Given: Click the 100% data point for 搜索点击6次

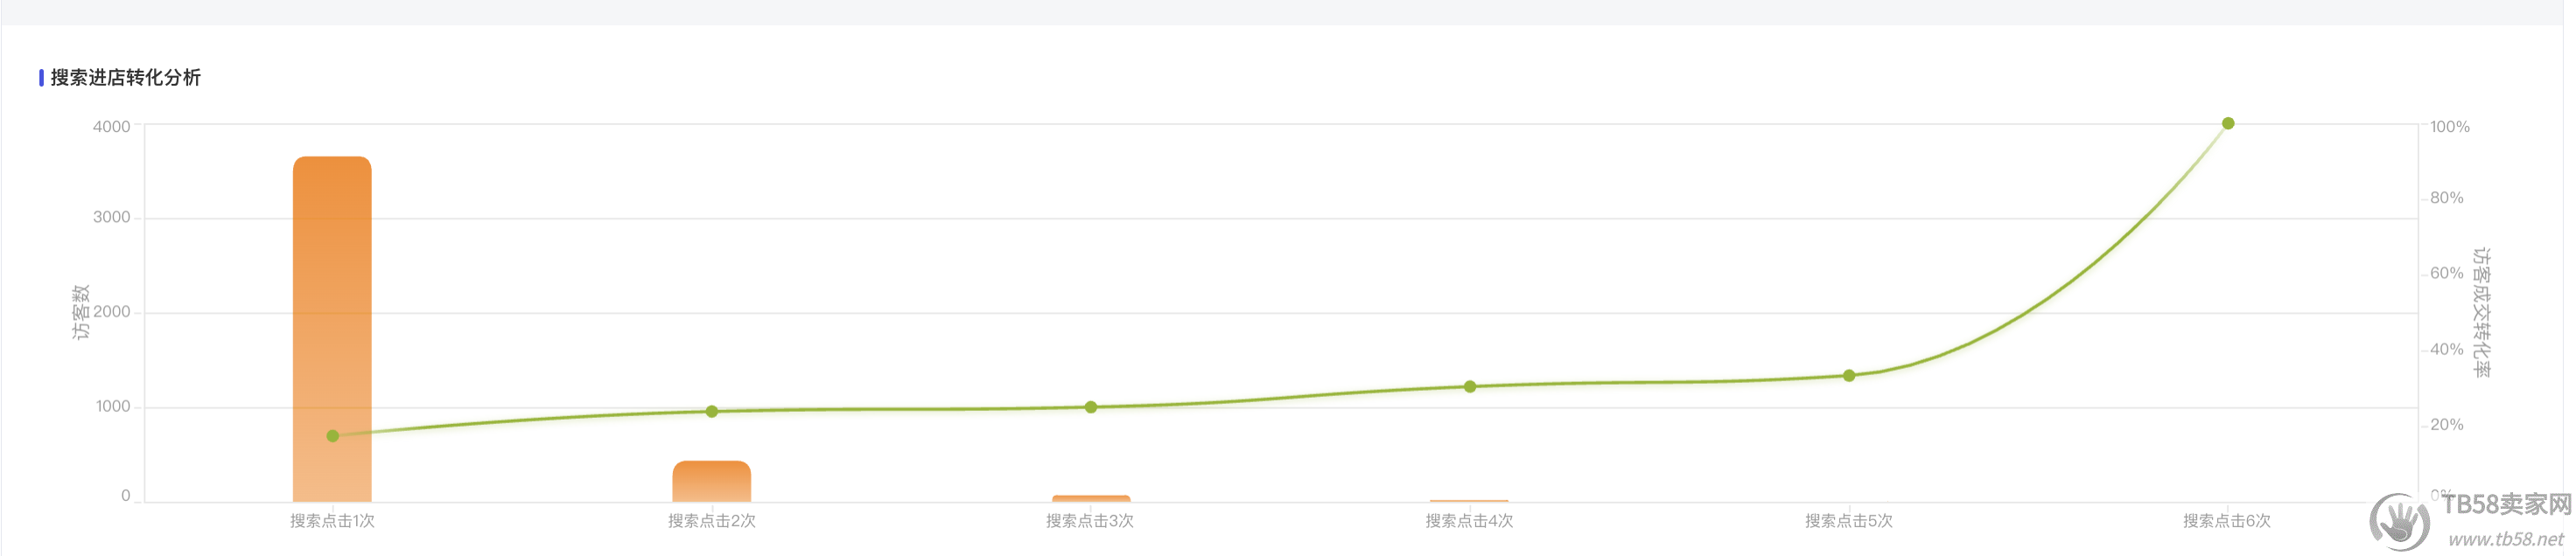Looking at the screenshot, I should pyautogui.click(x=2227, y=124).
